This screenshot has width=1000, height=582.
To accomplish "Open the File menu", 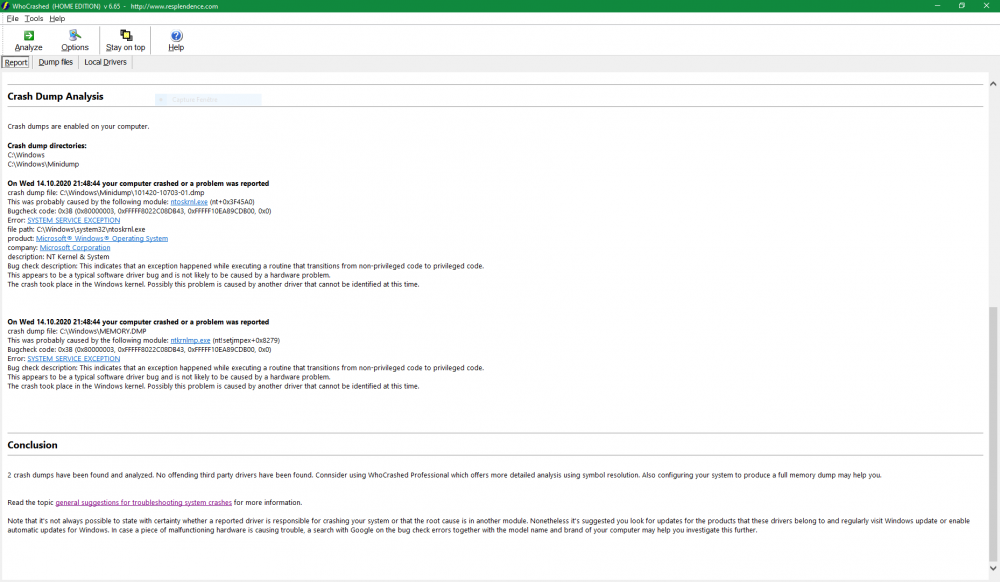I will [x=13, y=18].
